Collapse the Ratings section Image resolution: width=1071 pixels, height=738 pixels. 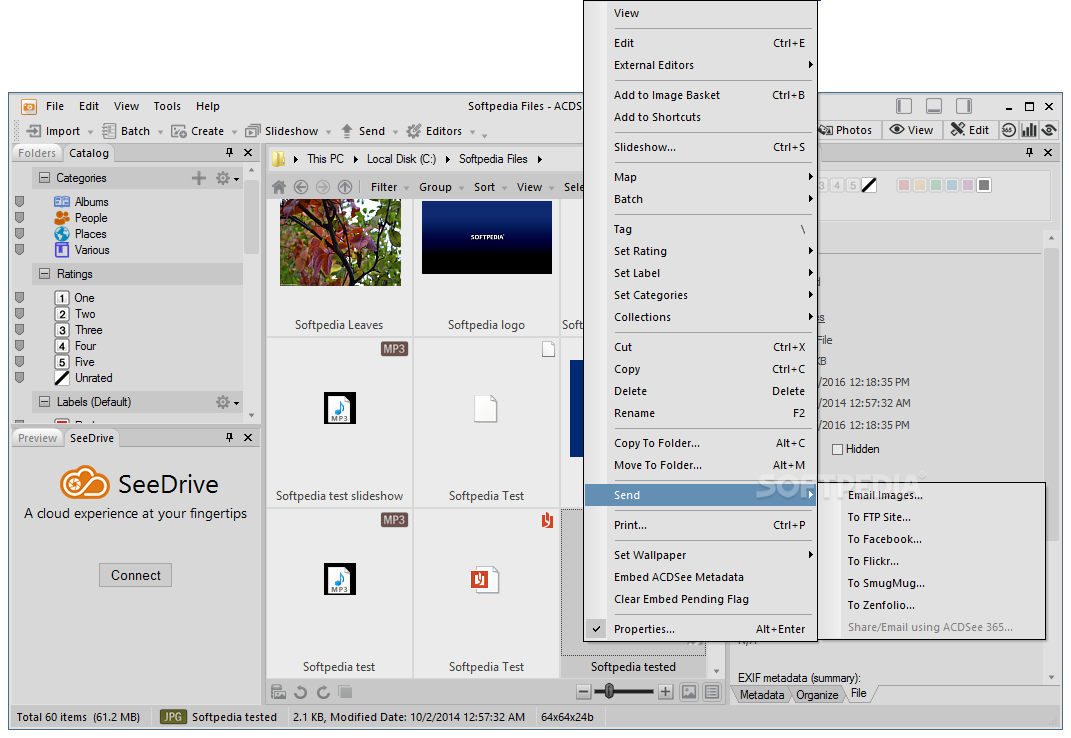(44, 273)
